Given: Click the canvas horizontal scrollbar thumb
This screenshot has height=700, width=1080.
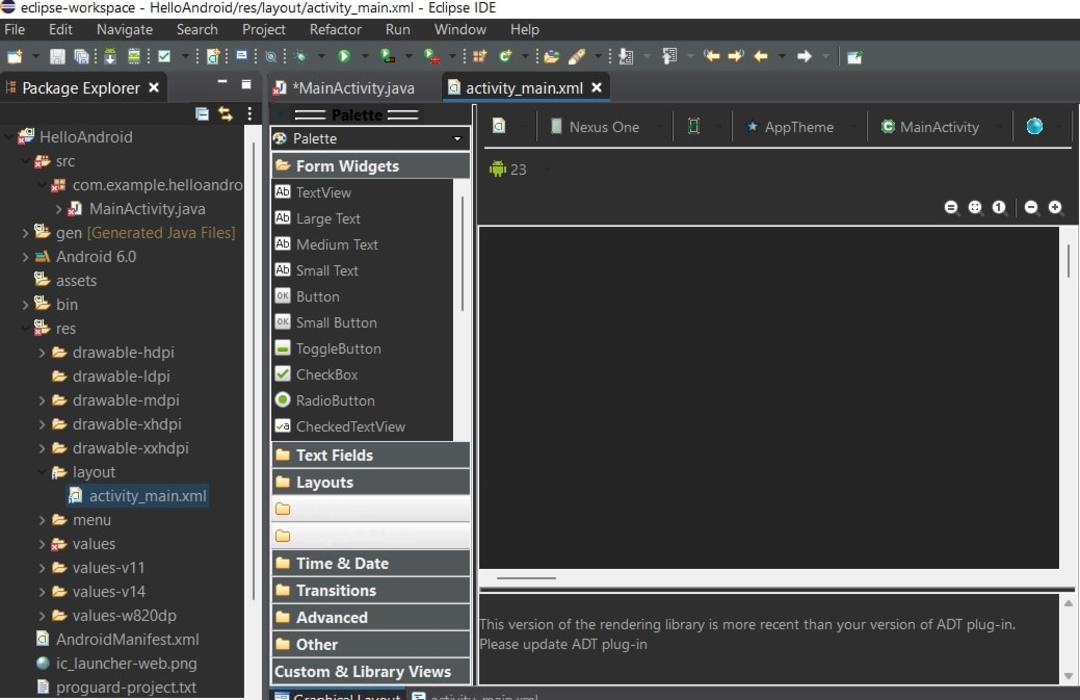Looking at the screenshot, I should tap(526, 578).
